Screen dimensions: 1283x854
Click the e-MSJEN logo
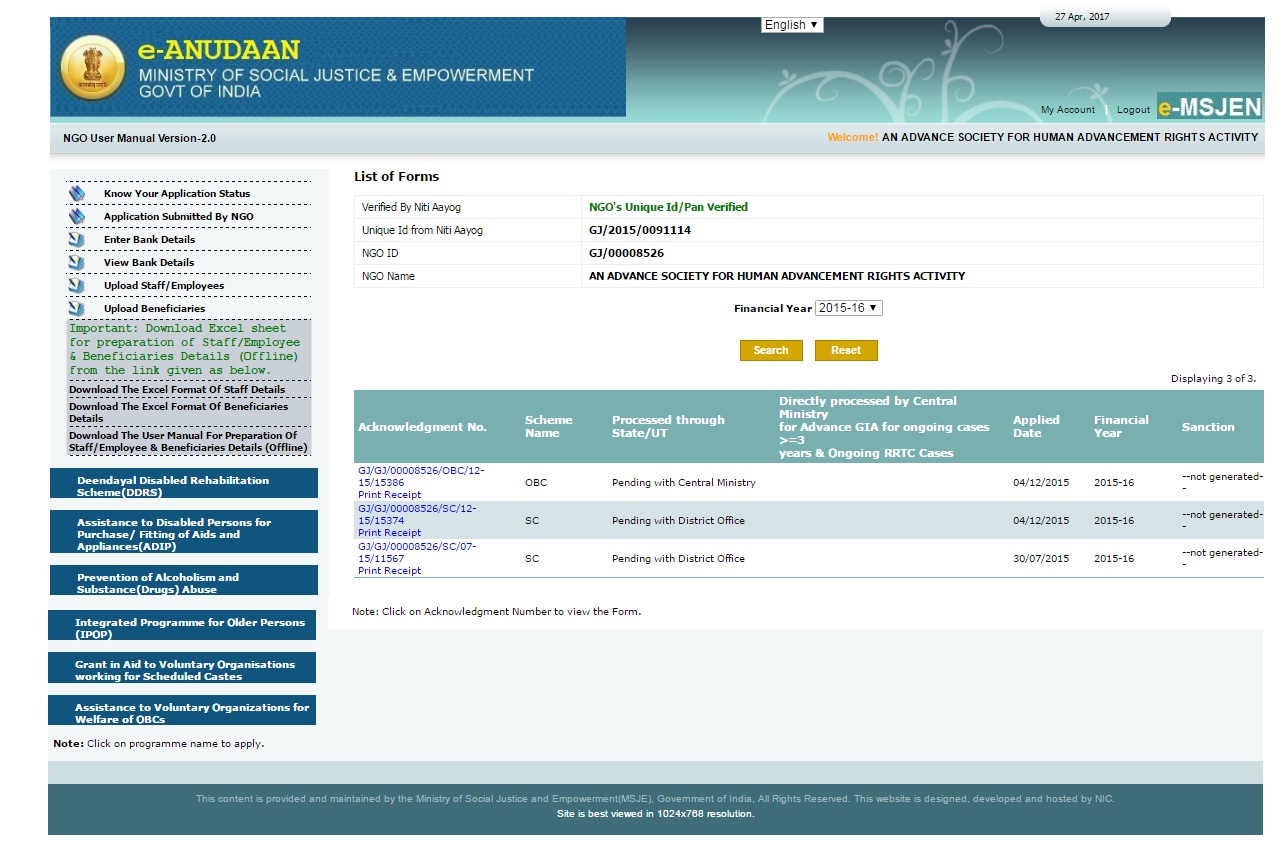point(1209,106)
